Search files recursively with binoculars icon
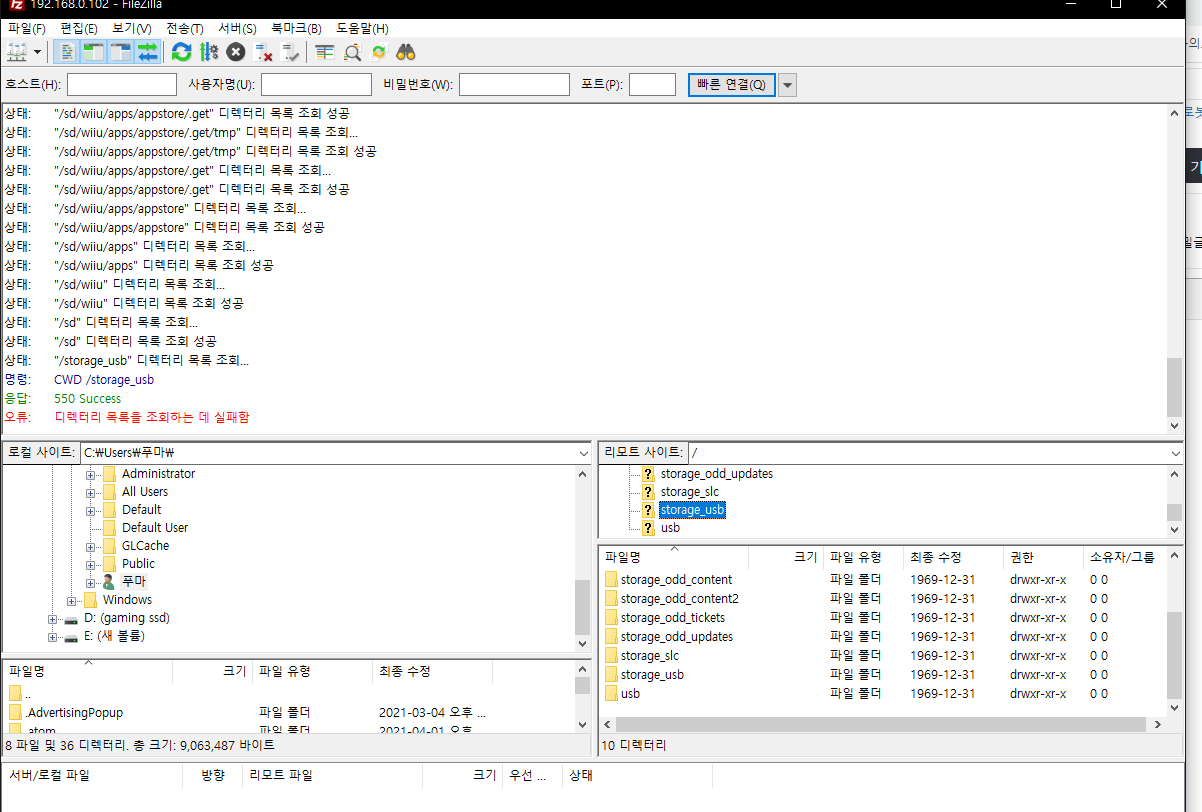This screenshot has width=1202, height=812. pos(406,52)
